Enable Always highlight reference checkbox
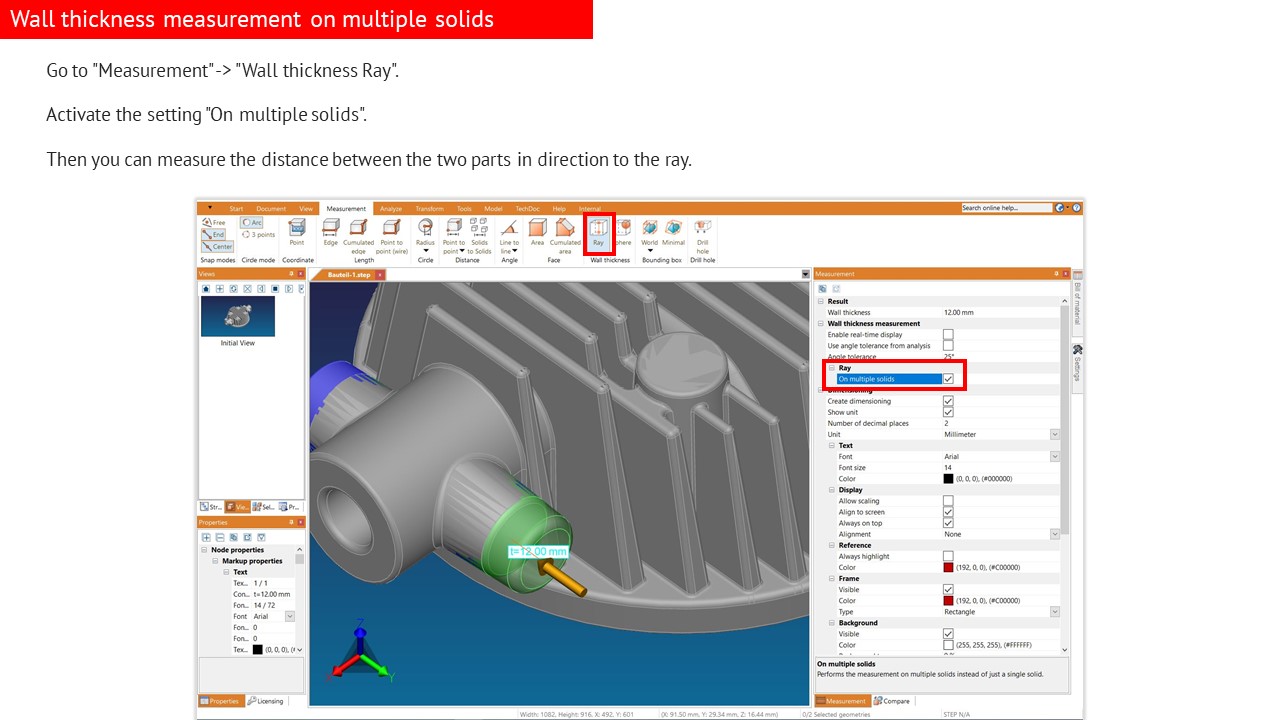 click(x=948, y=556)
